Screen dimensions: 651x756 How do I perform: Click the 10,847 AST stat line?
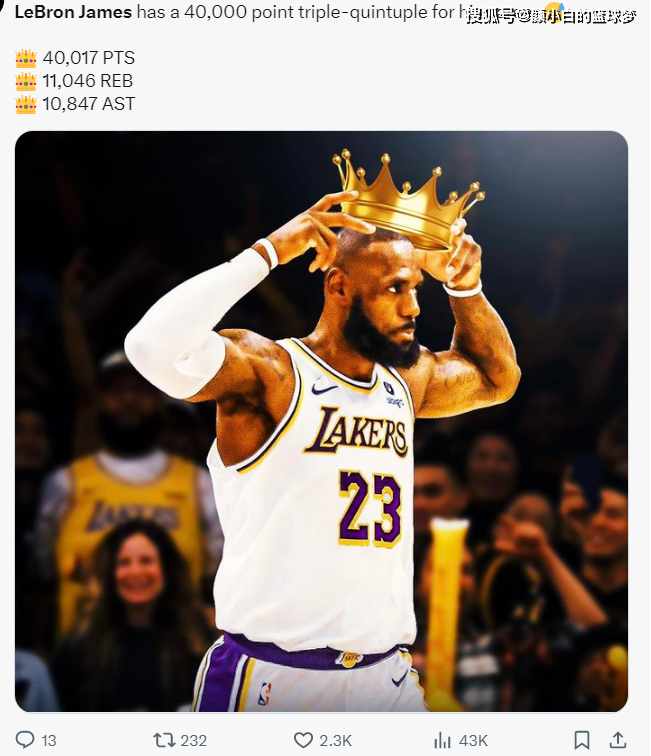pos(89,104)
